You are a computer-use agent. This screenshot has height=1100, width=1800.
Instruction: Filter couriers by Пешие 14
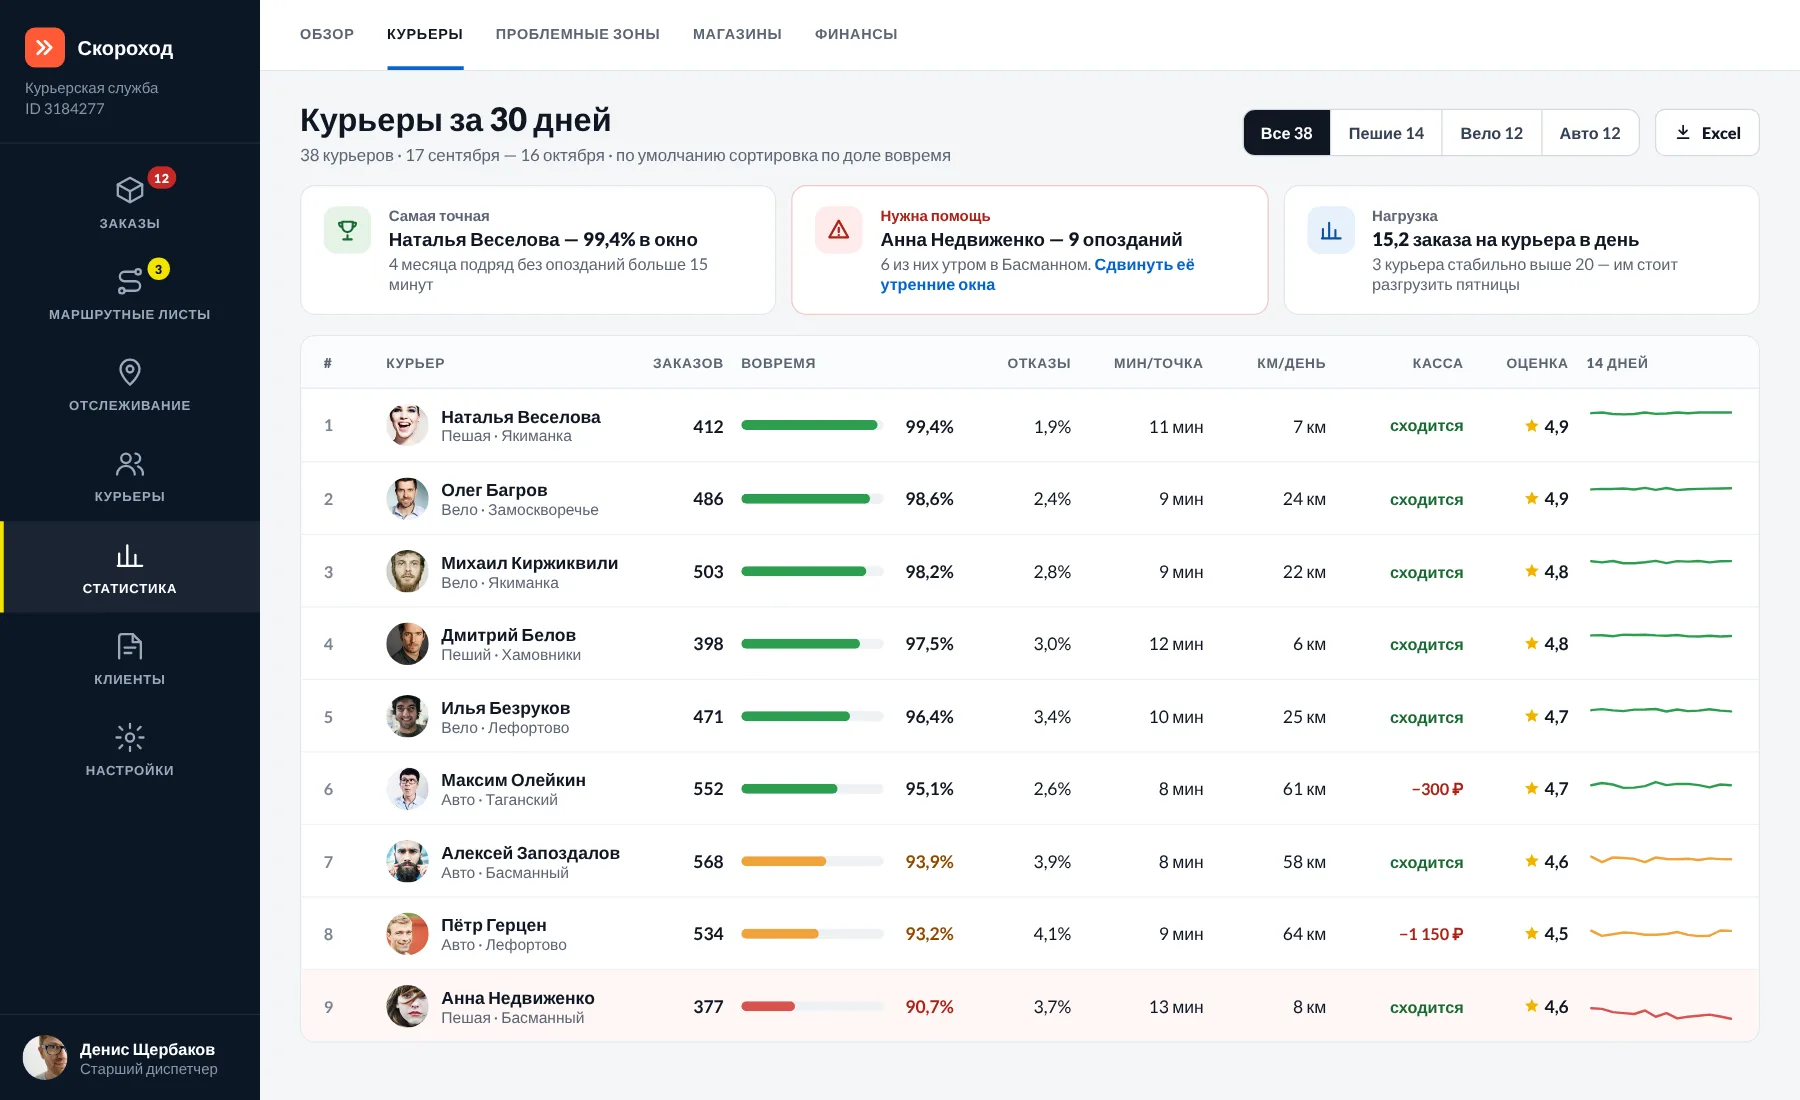coord(1386,132)
